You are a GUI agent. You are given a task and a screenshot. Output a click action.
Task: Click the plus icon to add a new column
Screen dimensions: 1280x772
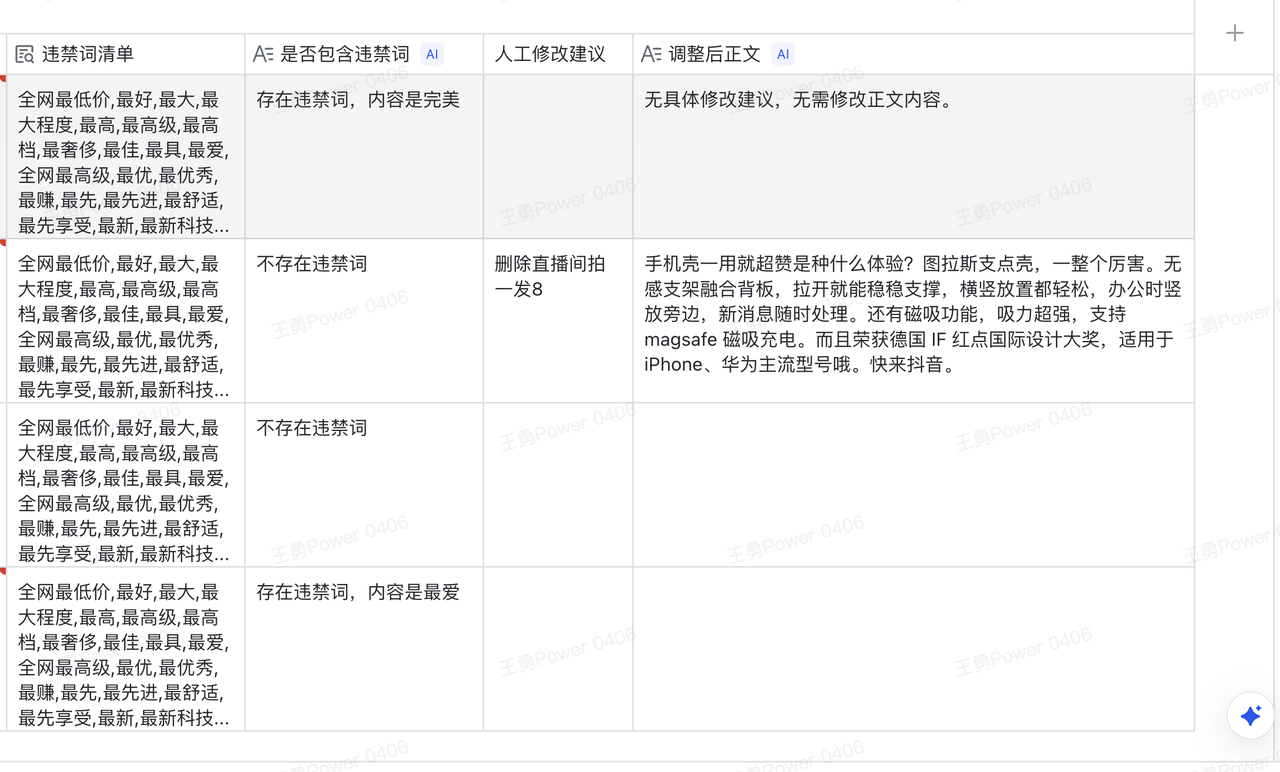tap(1235, 33)
